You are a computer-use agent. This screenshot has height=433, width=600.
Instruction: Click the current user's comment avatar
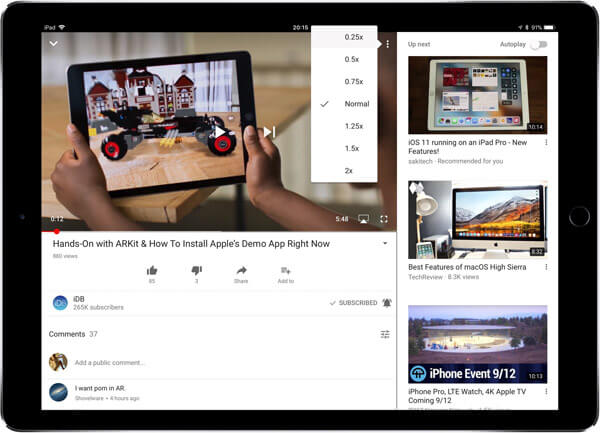point(58,362)
